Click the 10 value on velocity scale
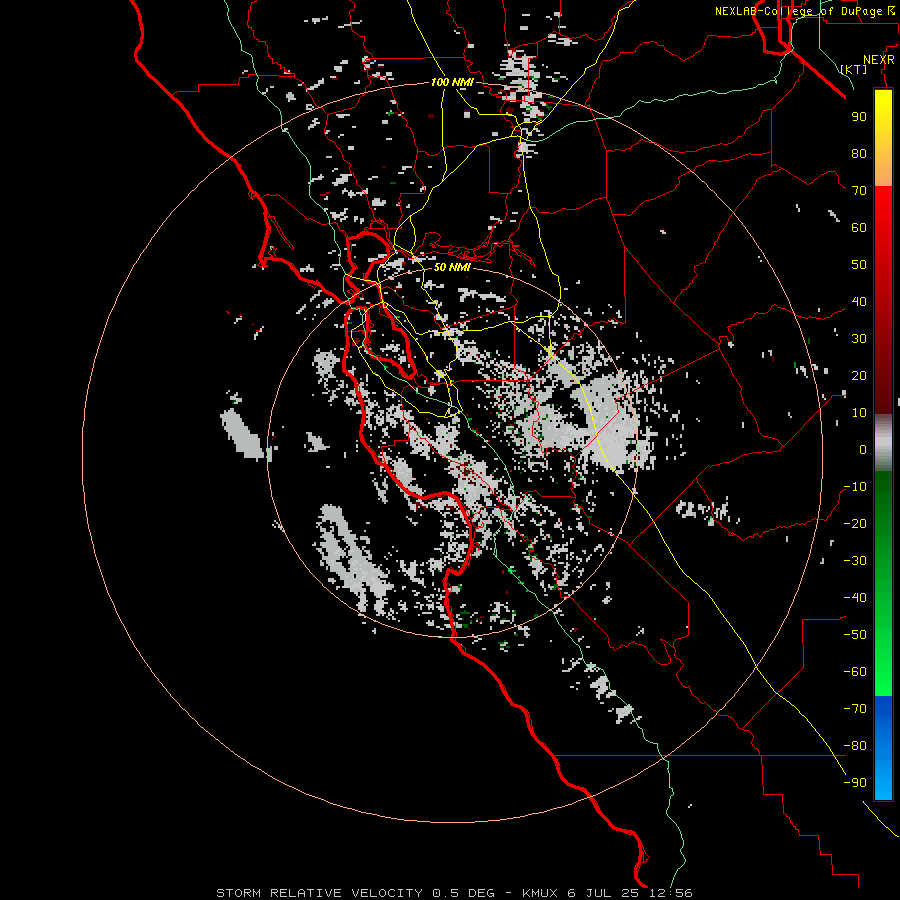 coord(859,413)
